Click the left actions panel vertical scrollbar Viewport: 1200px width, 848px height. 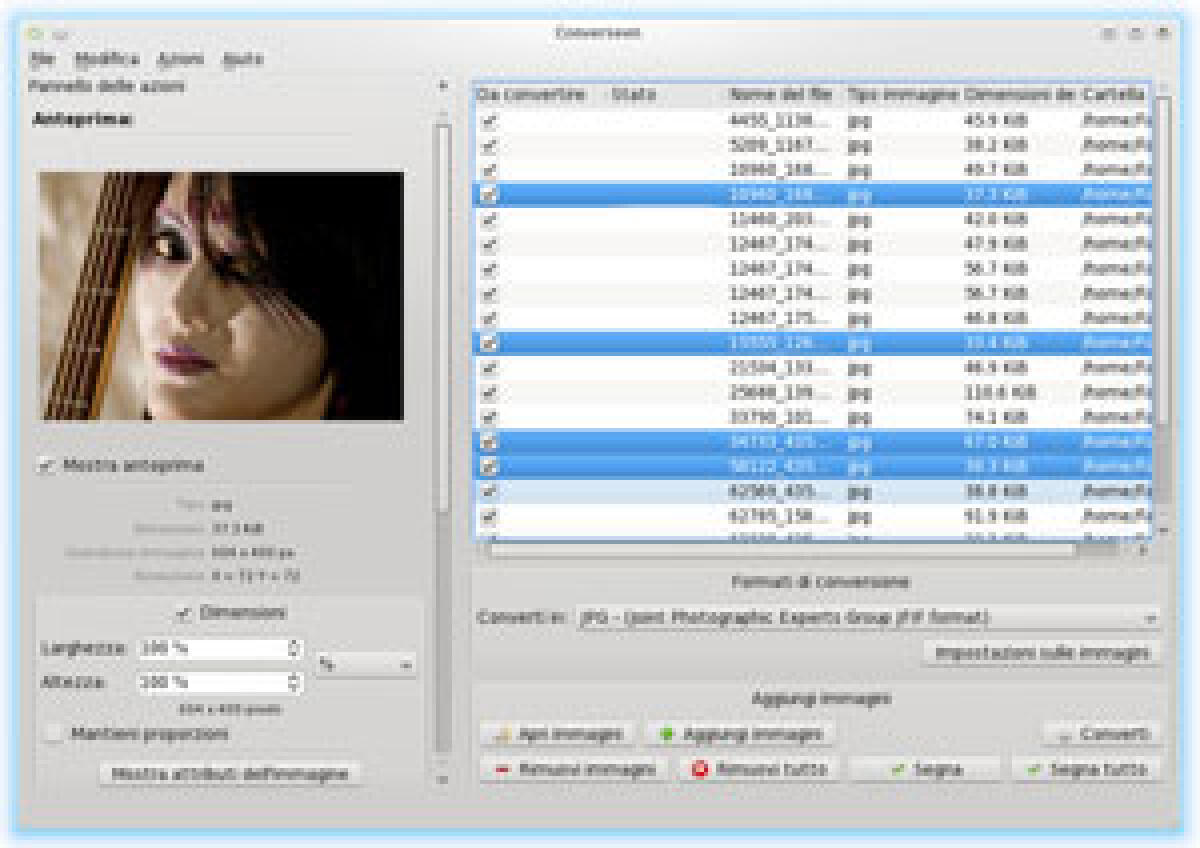tap(442, 318)
